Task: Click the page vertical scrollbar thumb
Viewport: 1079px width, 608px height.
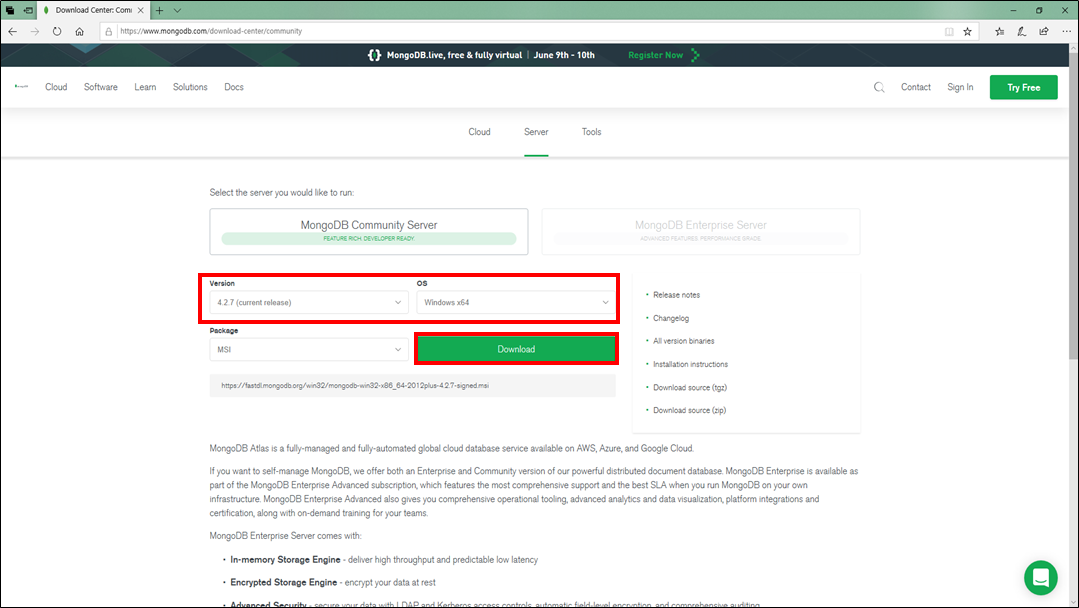Action: click(x=1073, y=206)
